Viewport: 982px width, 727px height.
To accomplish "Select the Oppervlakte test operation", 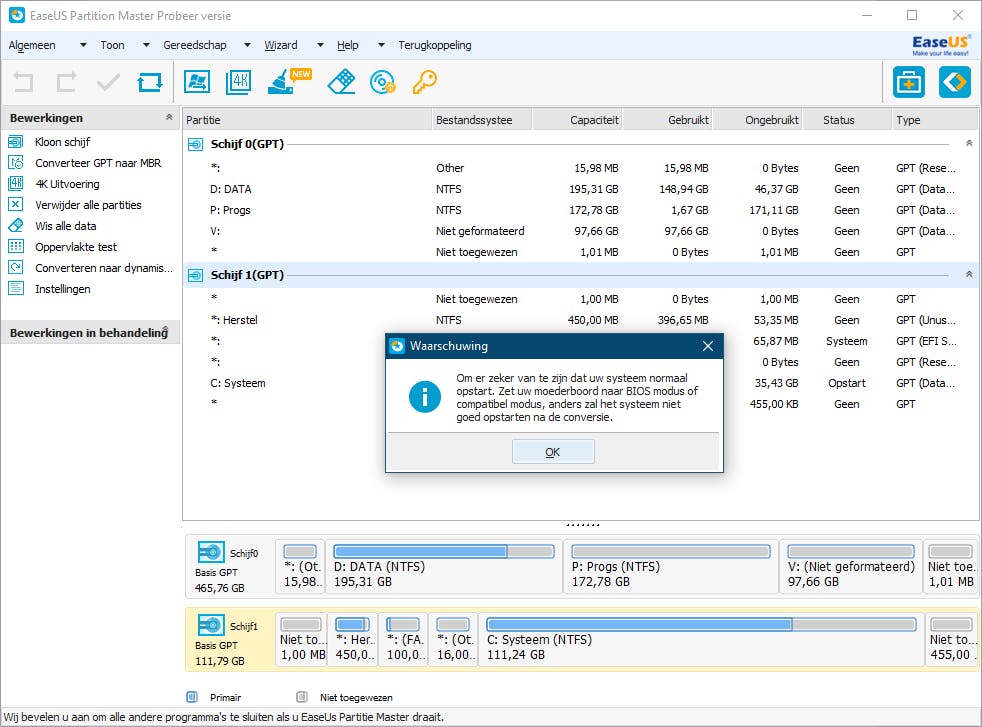I will (x=75, y=247).
